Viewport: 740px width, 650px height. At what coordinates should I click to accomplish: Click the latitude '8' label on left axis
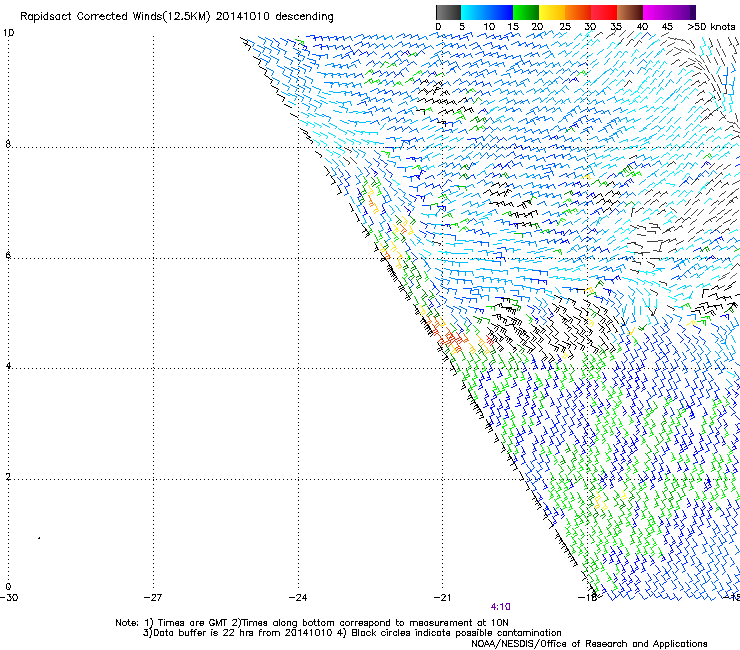[x=8, y=144]
